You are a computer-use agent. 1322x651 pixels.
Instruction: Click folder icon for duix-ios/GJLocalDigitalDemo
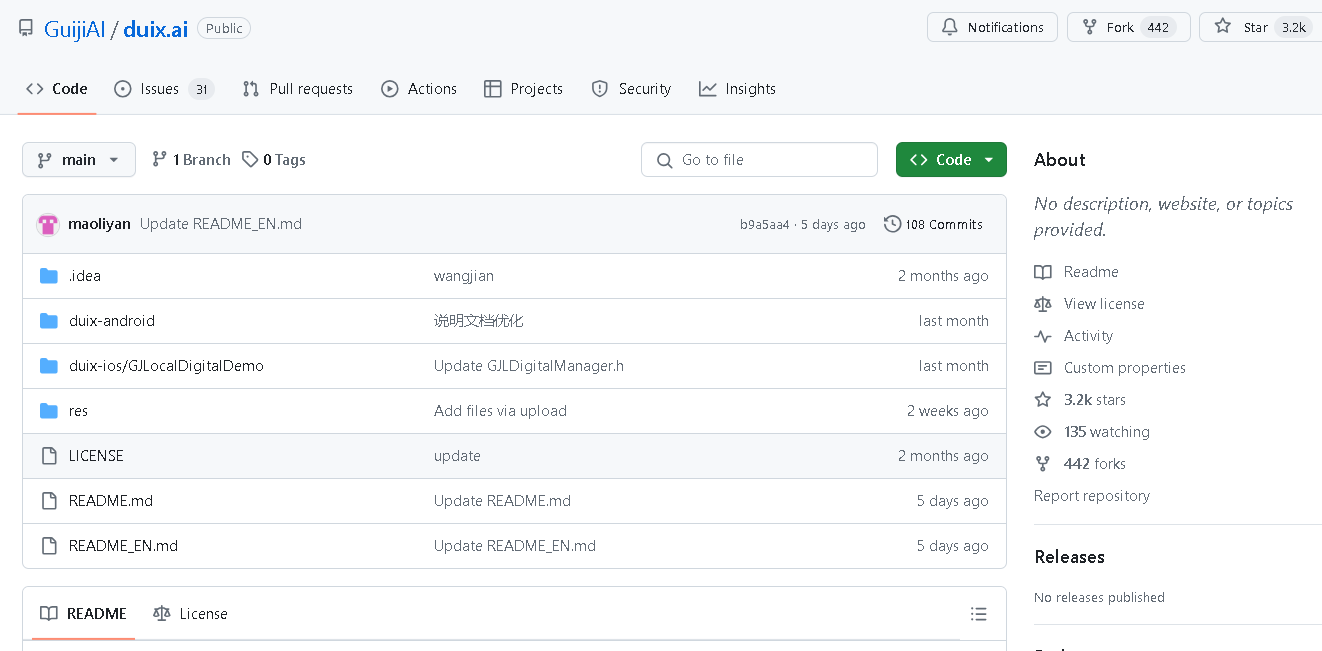click(x=49, y=366)
